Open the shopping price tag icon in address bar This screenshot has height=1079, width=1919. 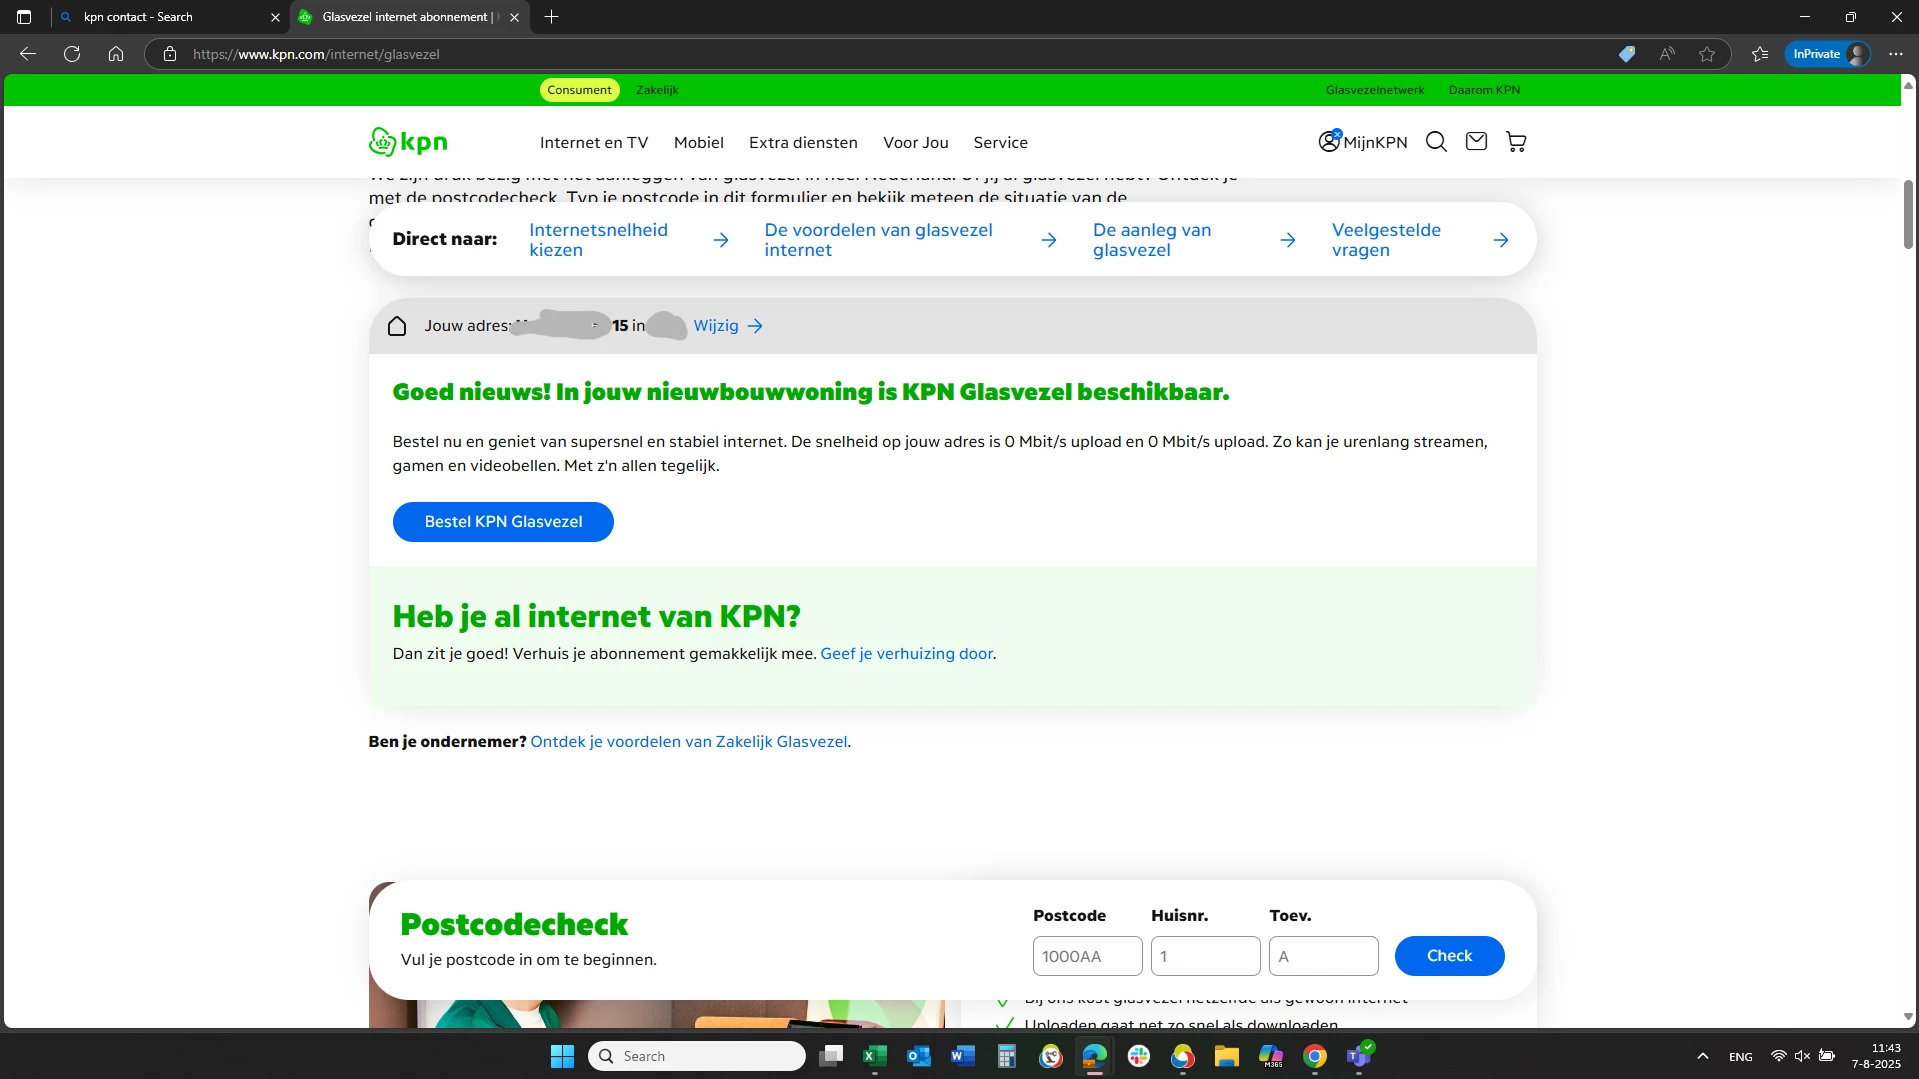coord(1627,54)
